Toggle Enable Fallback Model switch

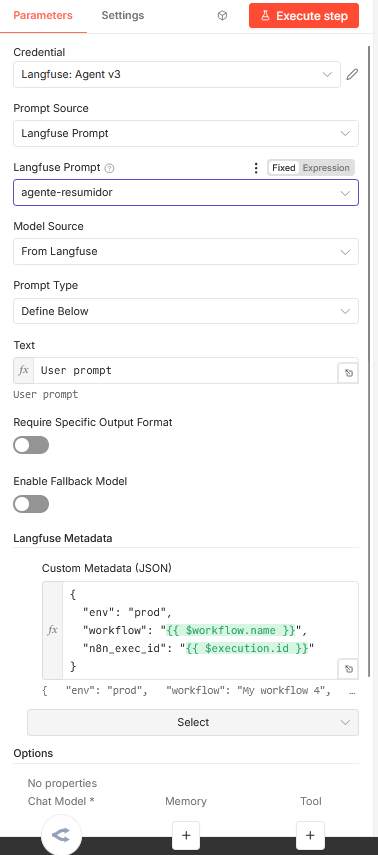31,504
